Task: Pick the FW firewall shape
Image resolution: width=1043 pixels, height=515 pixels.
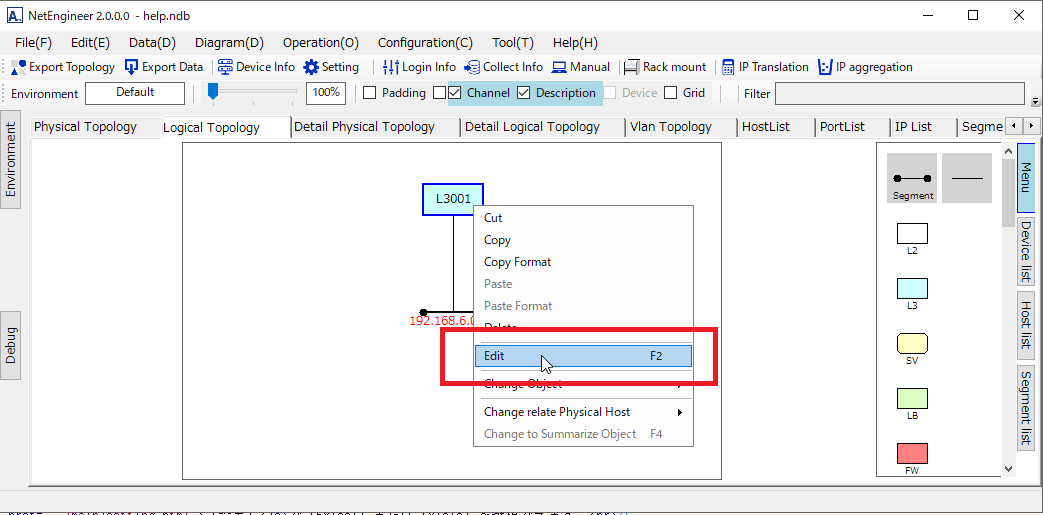Action: [912, 453]
